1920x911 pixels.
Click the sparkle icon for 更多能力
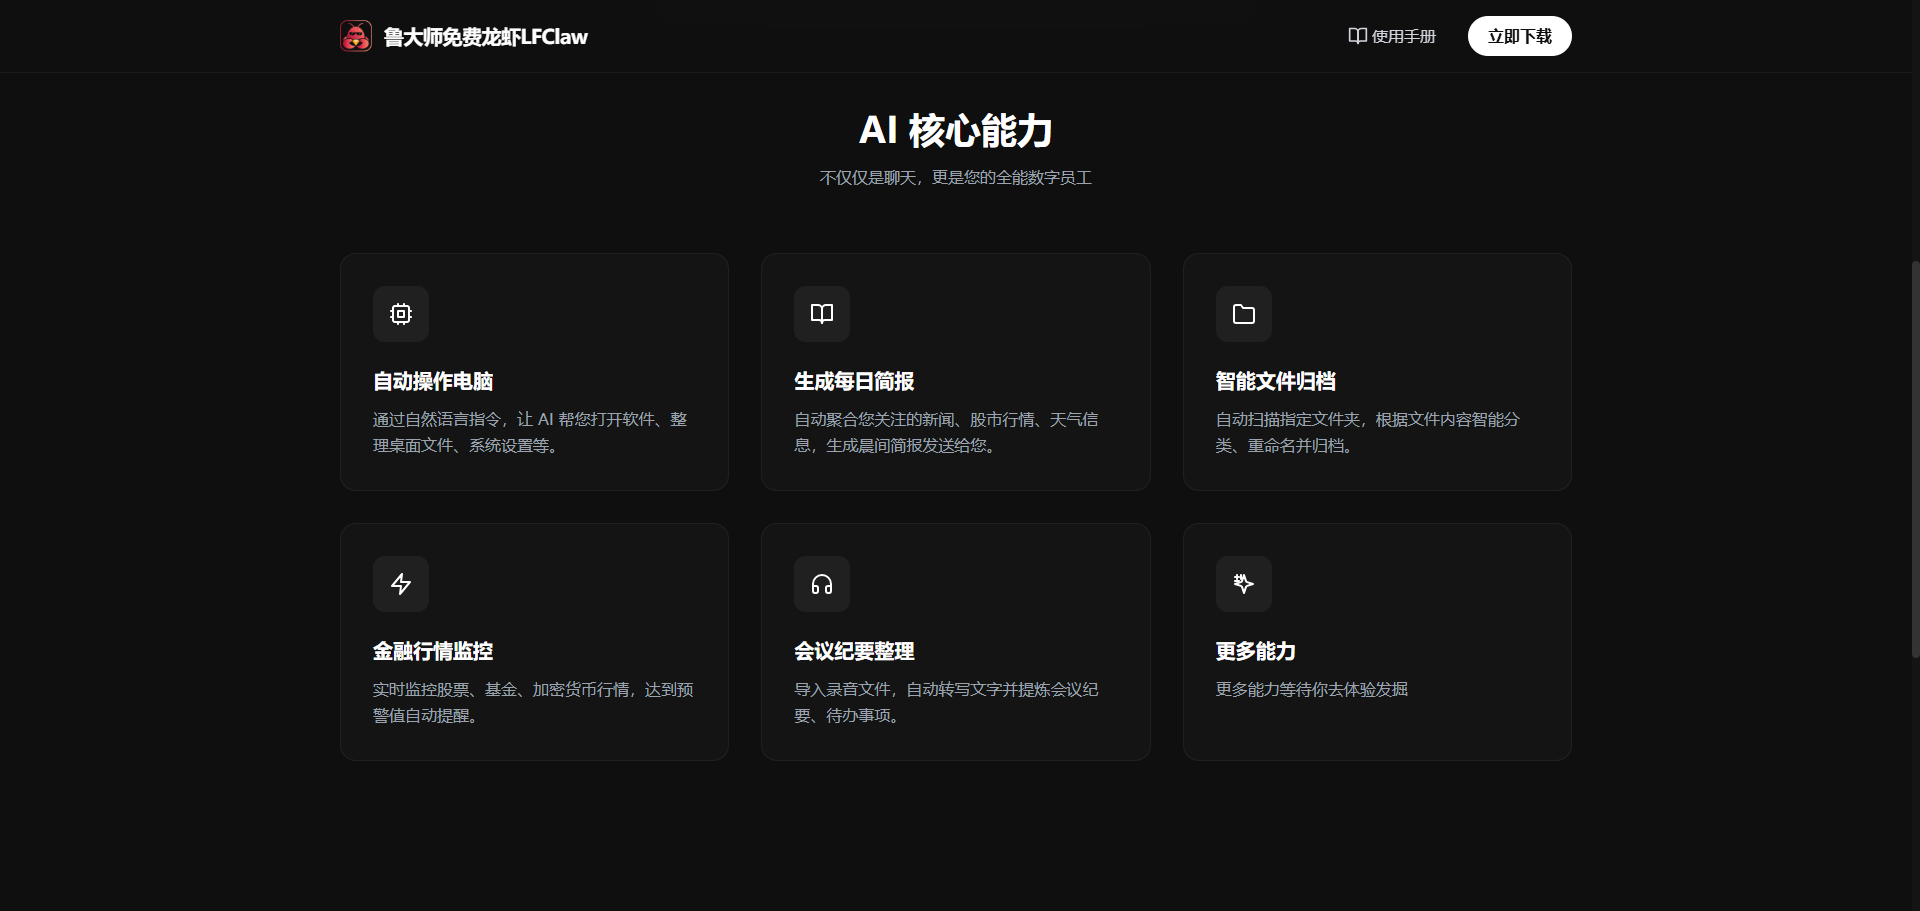1244,584
